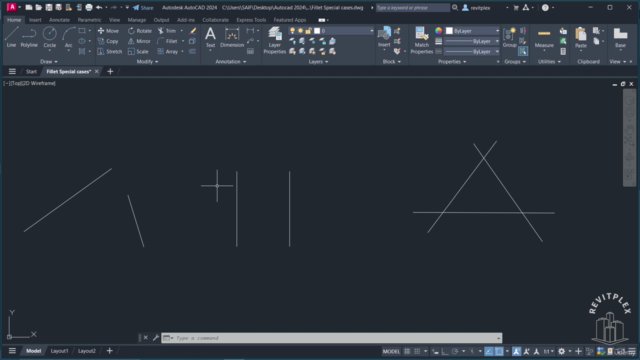Add a new drawing tab

coord(110,71)
